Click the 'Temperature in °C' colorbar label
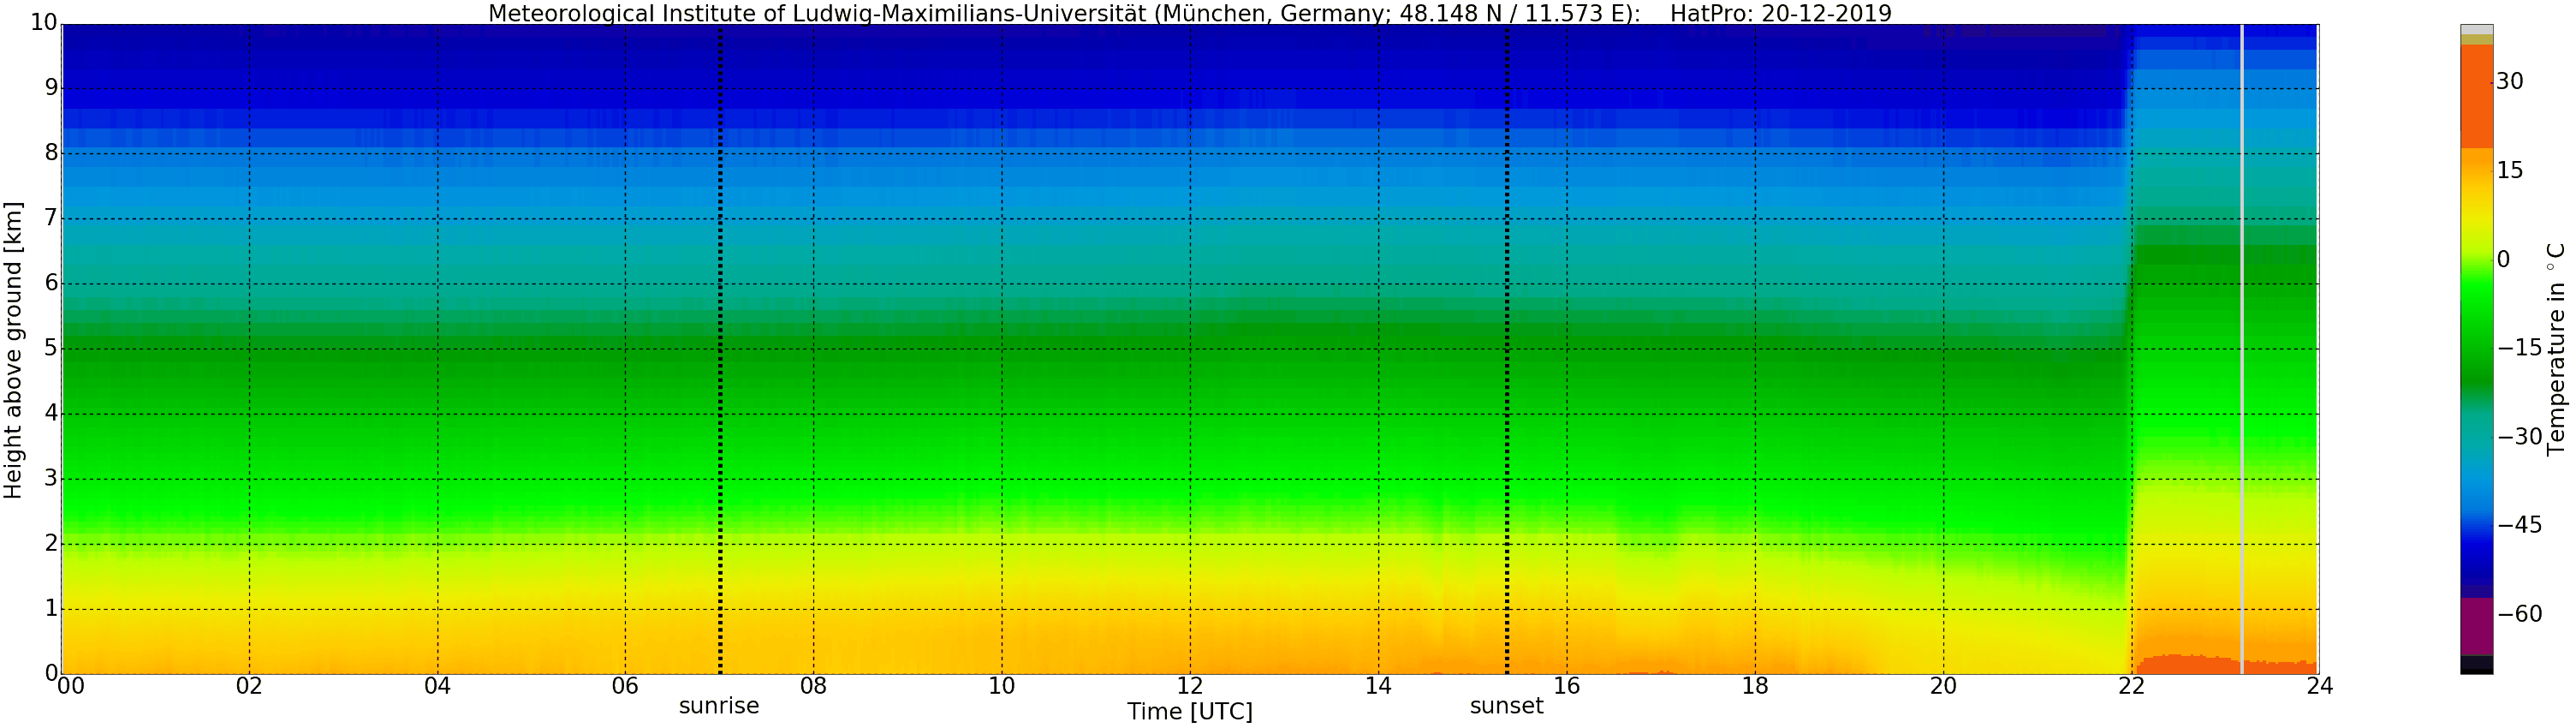Screen dimensions: 2576x728 tap(2557, 348)
